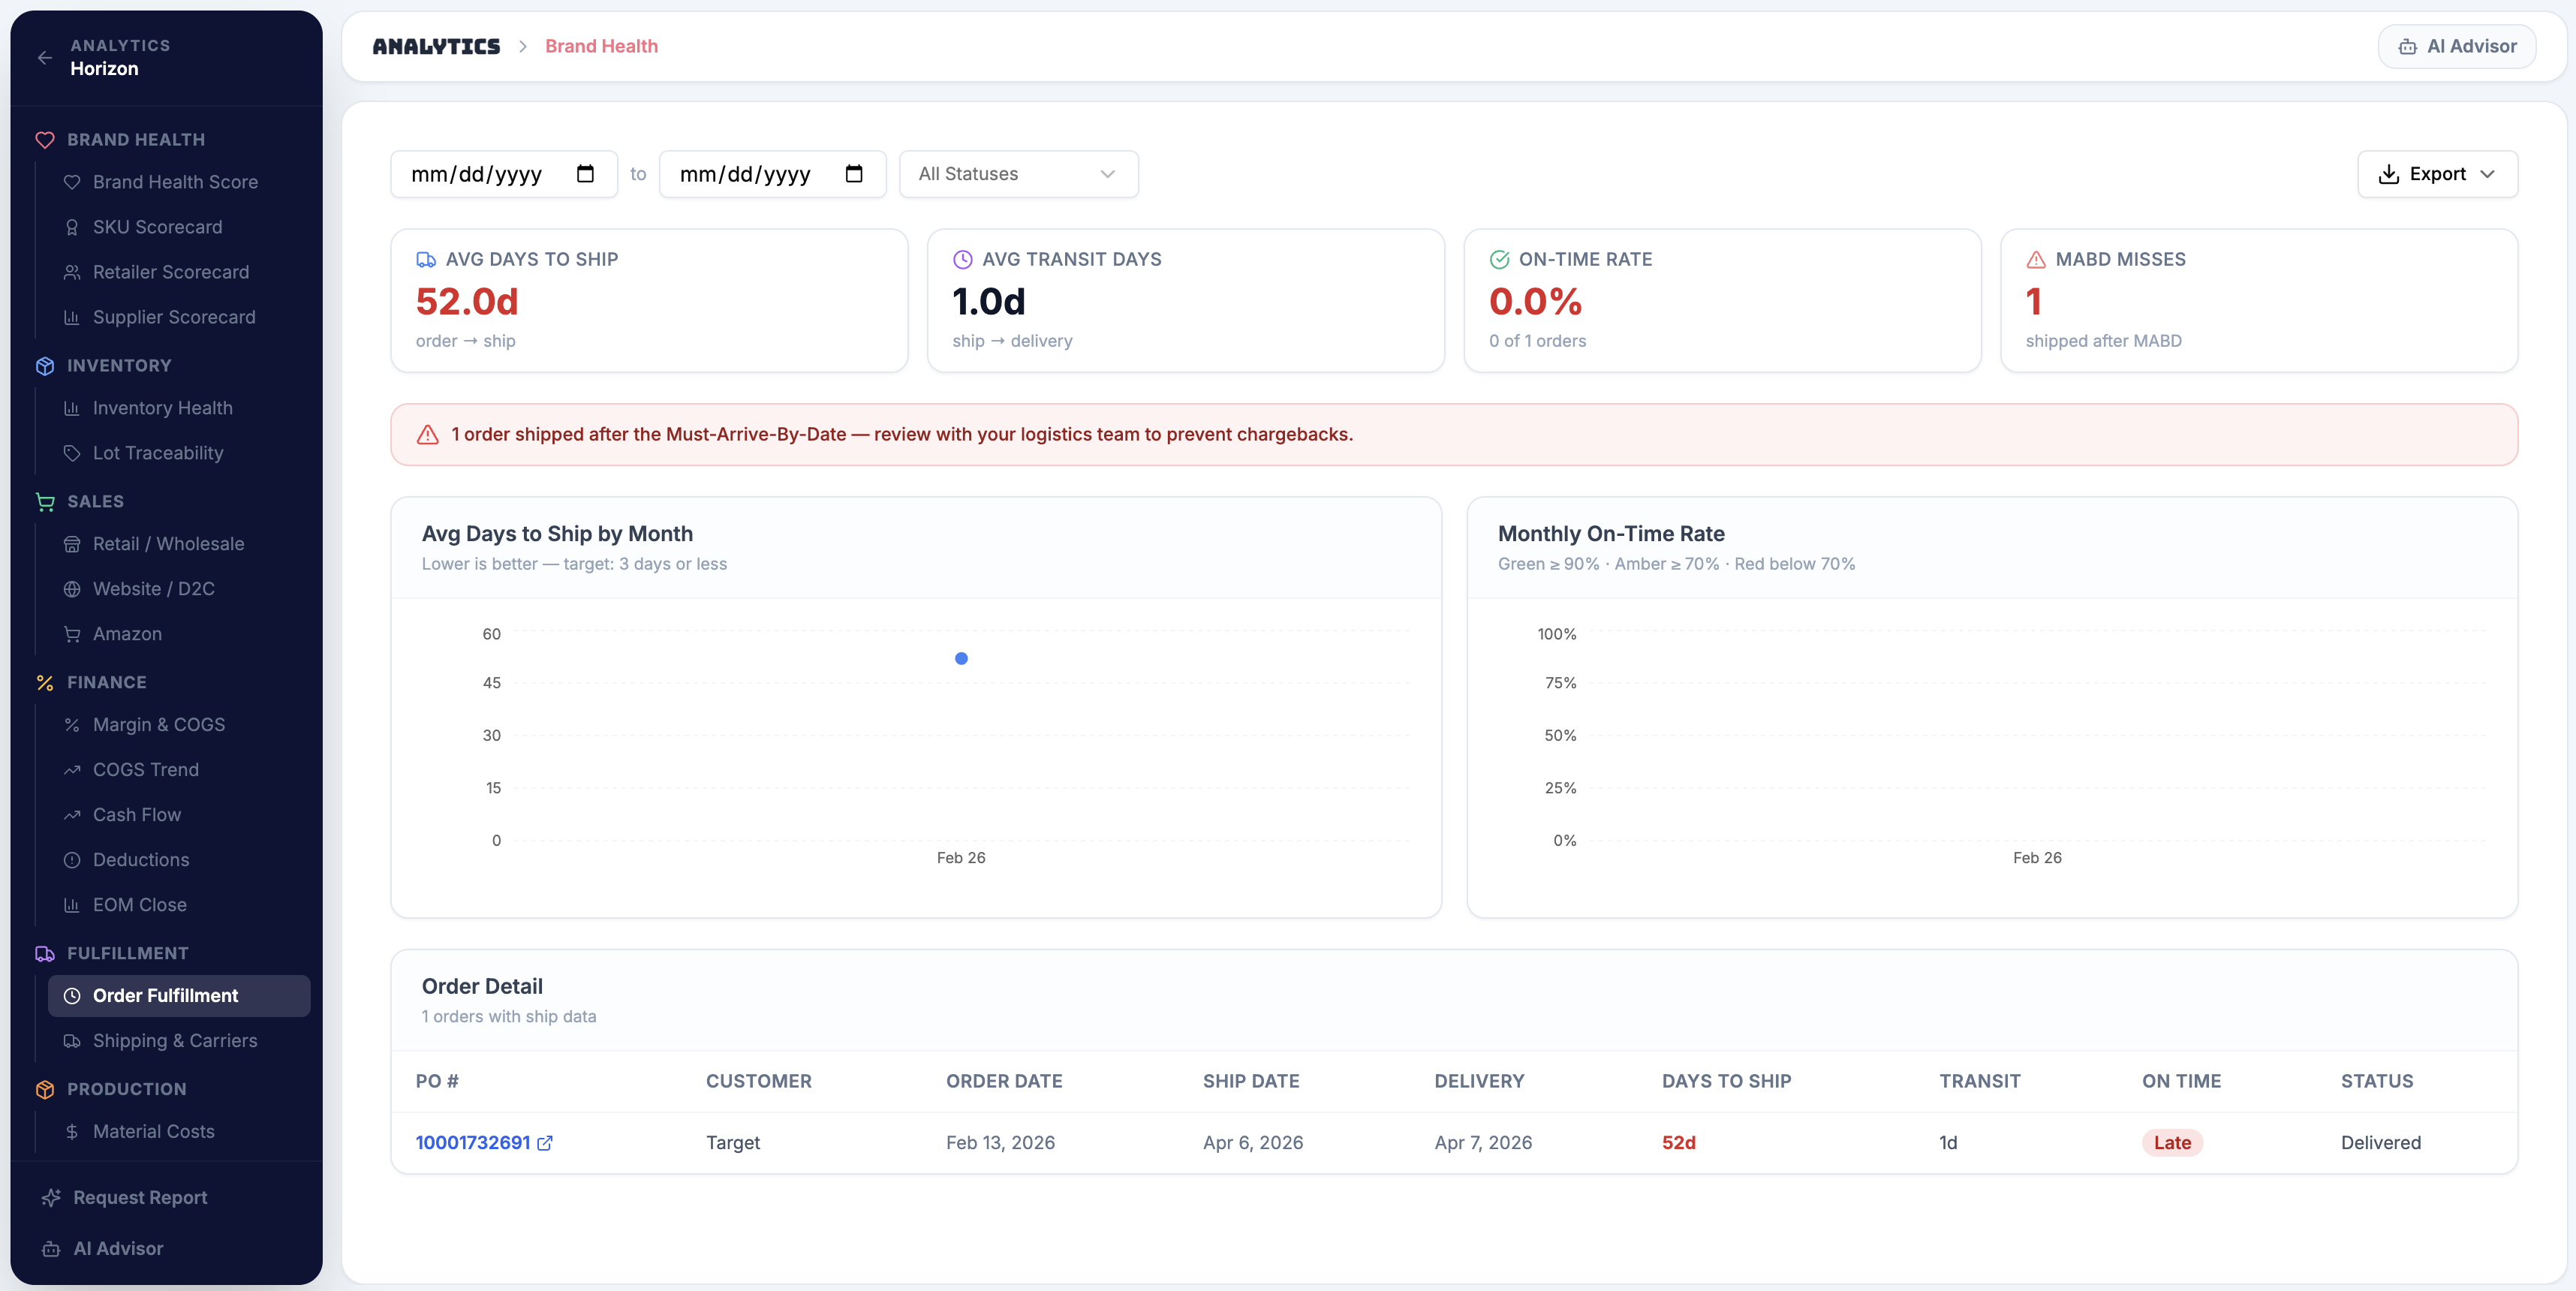Click the Brand Health heart icon
This screenshot has width=2576, height=1291.
click(45, 140)
